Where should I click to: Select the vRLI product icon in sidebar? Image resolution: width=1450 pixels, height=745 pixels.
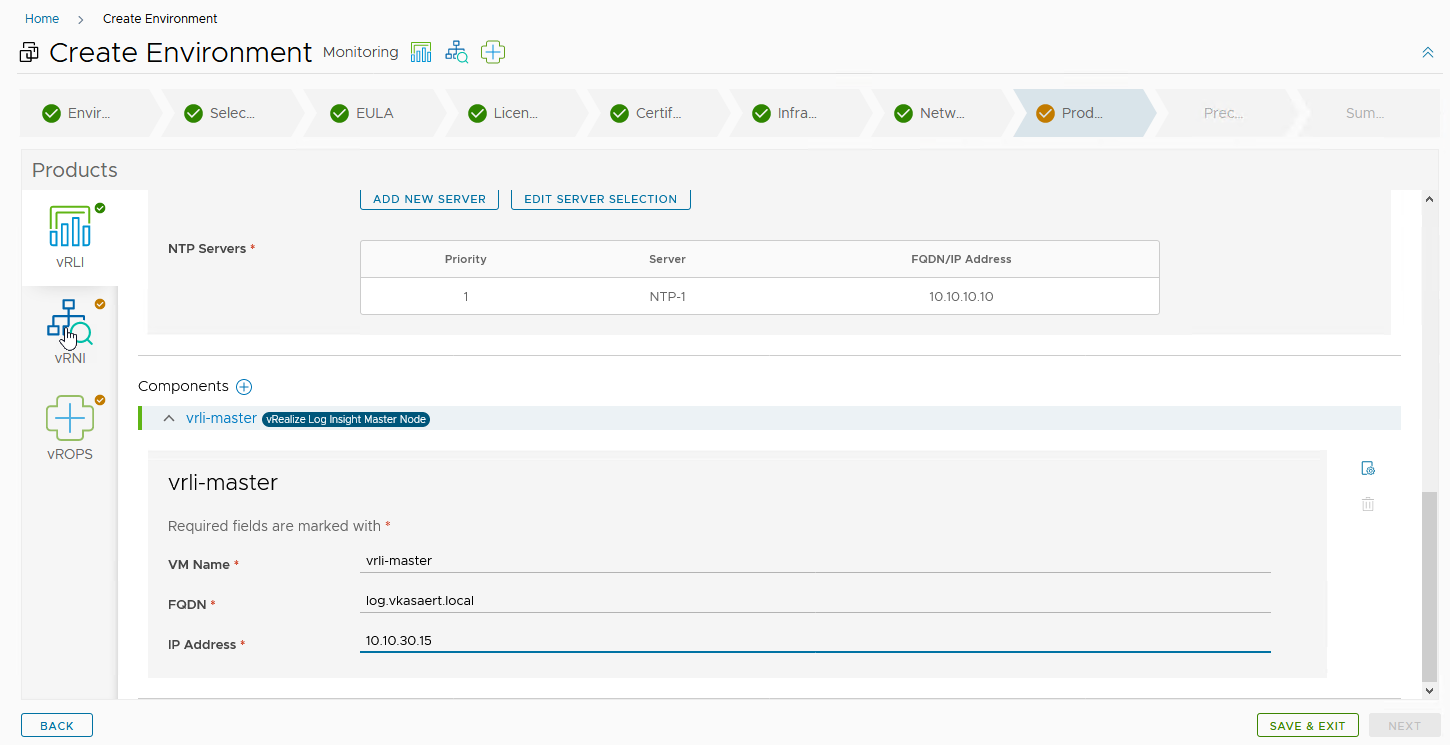70,236
